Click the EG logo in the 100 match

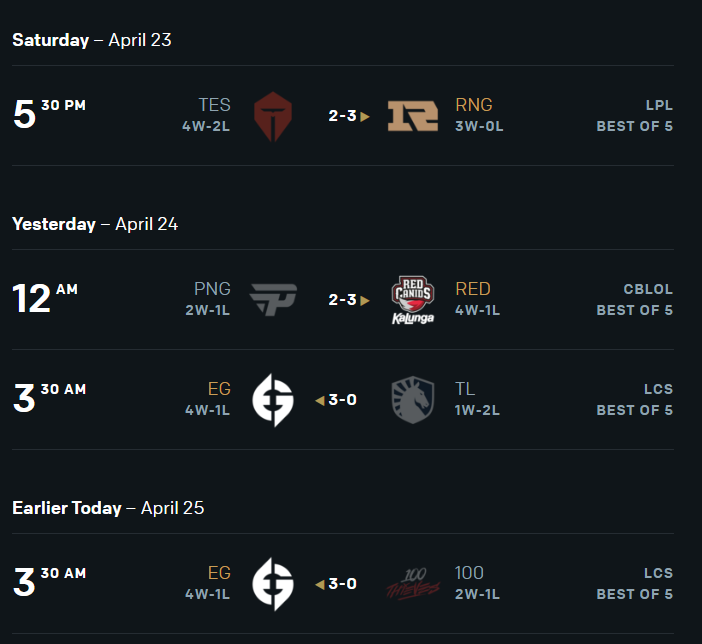click(272, 584)
